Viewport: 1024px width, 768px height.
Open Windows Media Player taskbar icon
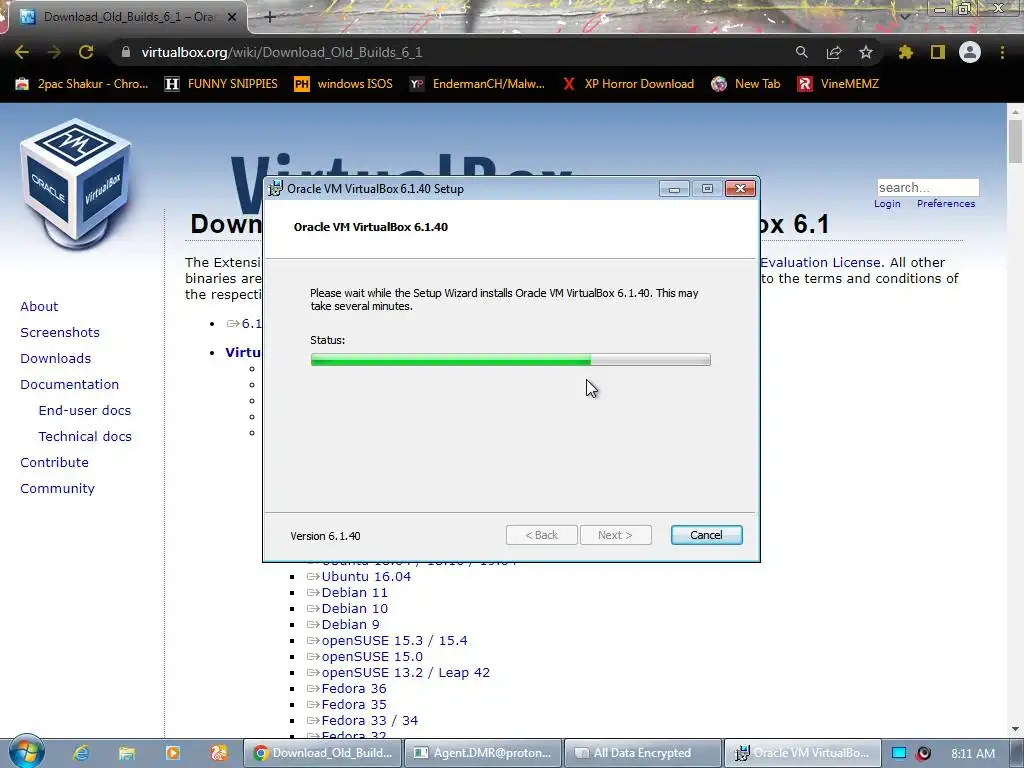tap(172, 753)
